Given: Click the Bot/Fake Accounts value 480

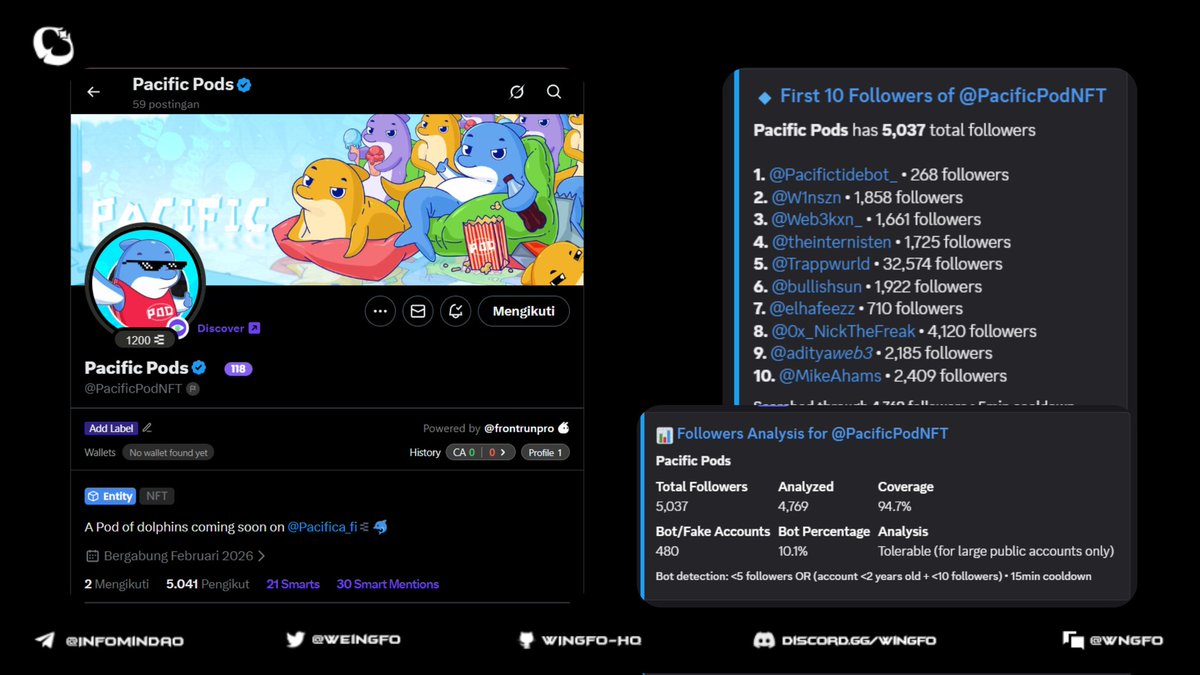Looking at the screenshot, I should tap(667, 551).
